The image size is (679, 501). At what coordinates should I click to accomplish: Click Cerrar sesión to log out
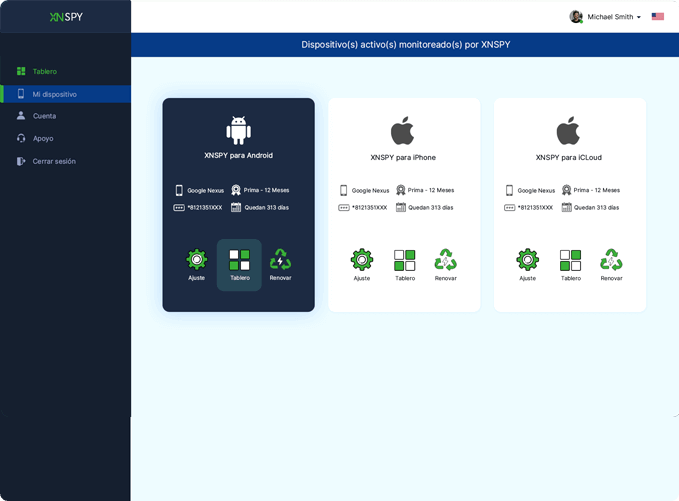[x=54, y=161]
